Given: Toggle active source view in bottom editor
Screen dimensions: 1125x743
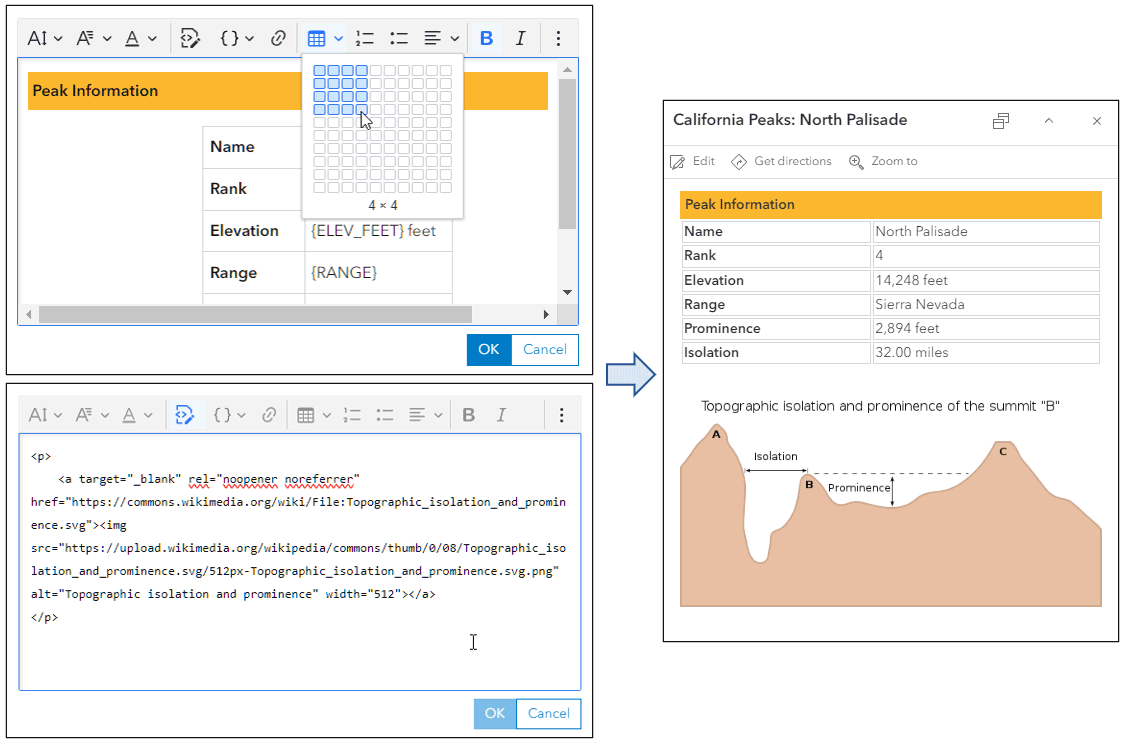Looking at the screenshot, I should tap(185, 415).
